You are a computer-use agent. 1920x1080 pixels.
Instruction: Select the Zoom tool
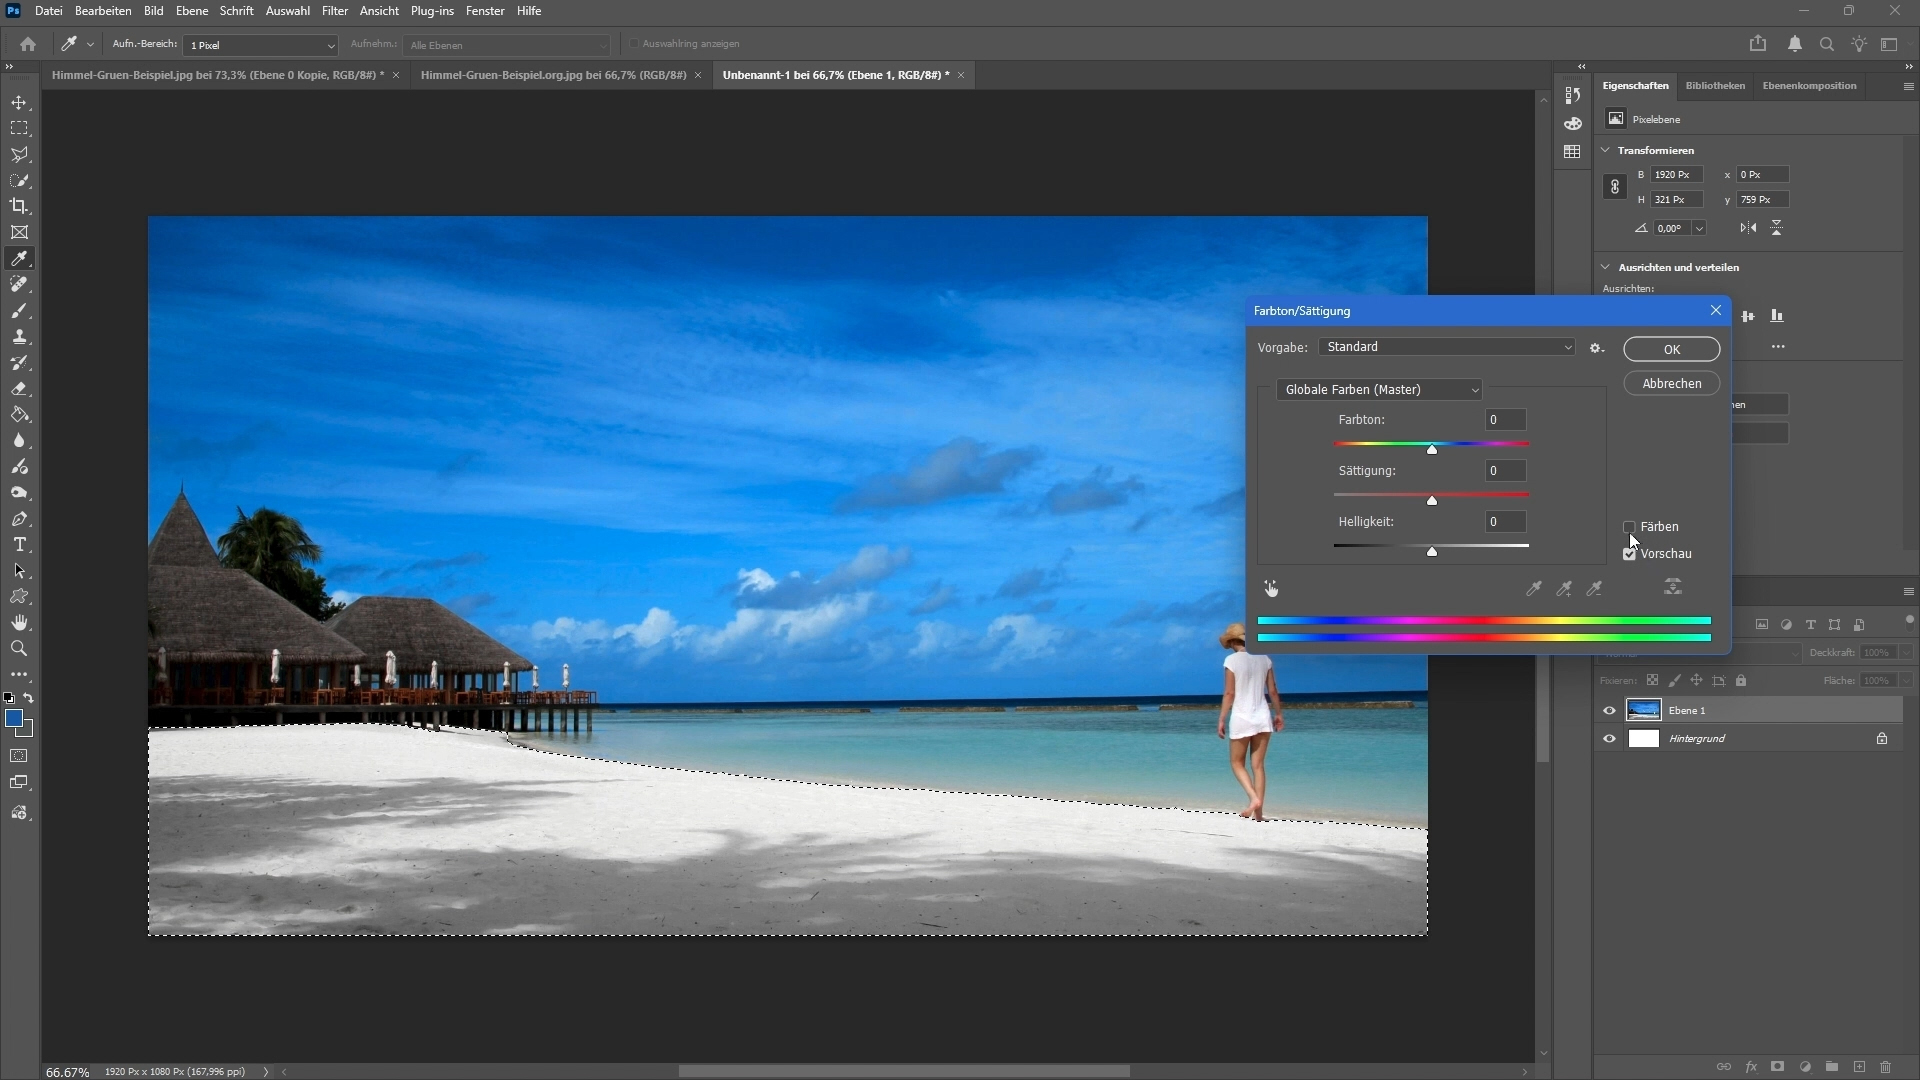(19, 649)
